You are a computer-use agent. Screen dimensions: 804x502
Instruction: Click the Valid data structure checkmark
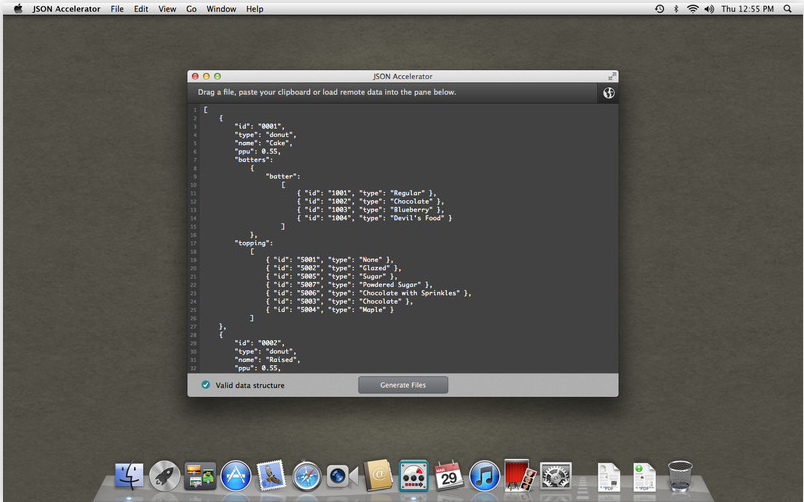[206, 385]
